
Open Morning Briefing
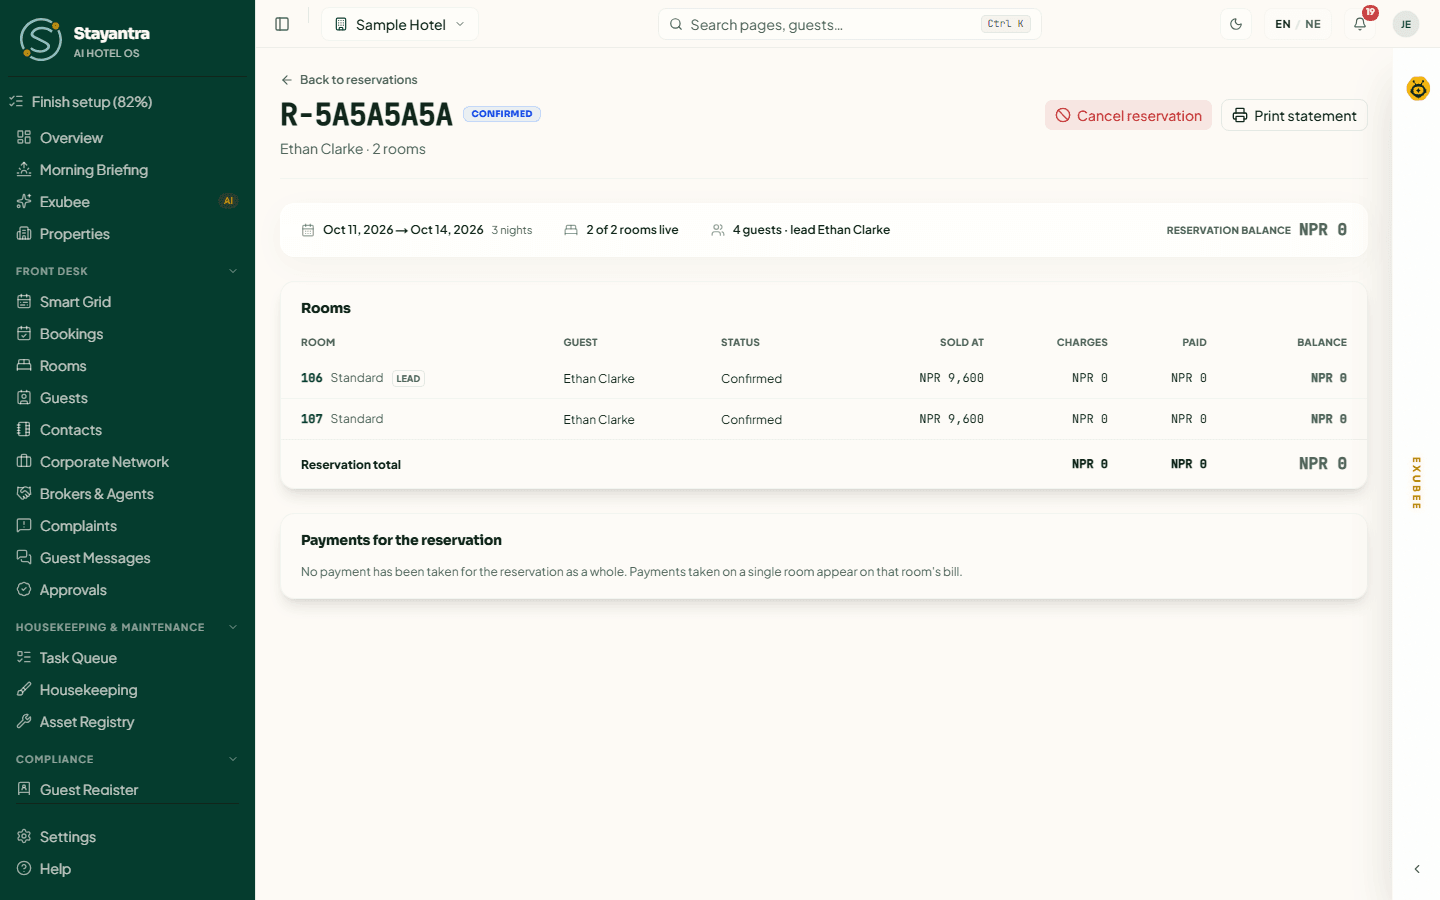click(x=127, y=170)
